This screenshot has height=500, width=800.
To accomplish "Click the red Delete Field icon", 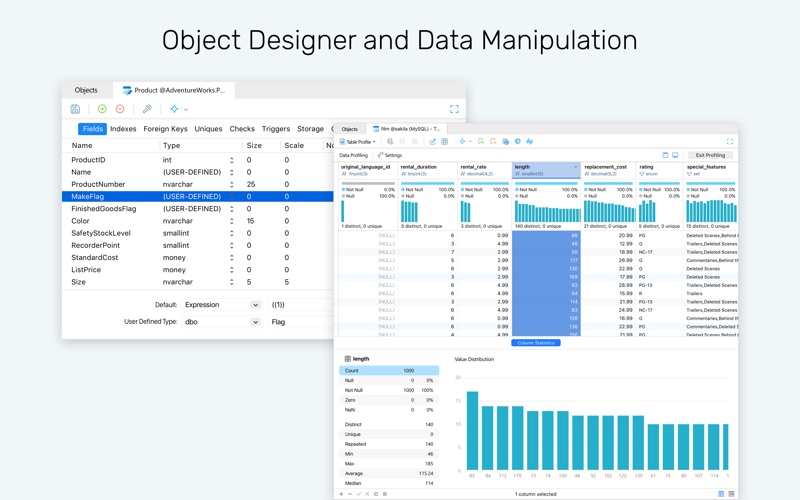I will pyautogui.click(x=120, y=109).
